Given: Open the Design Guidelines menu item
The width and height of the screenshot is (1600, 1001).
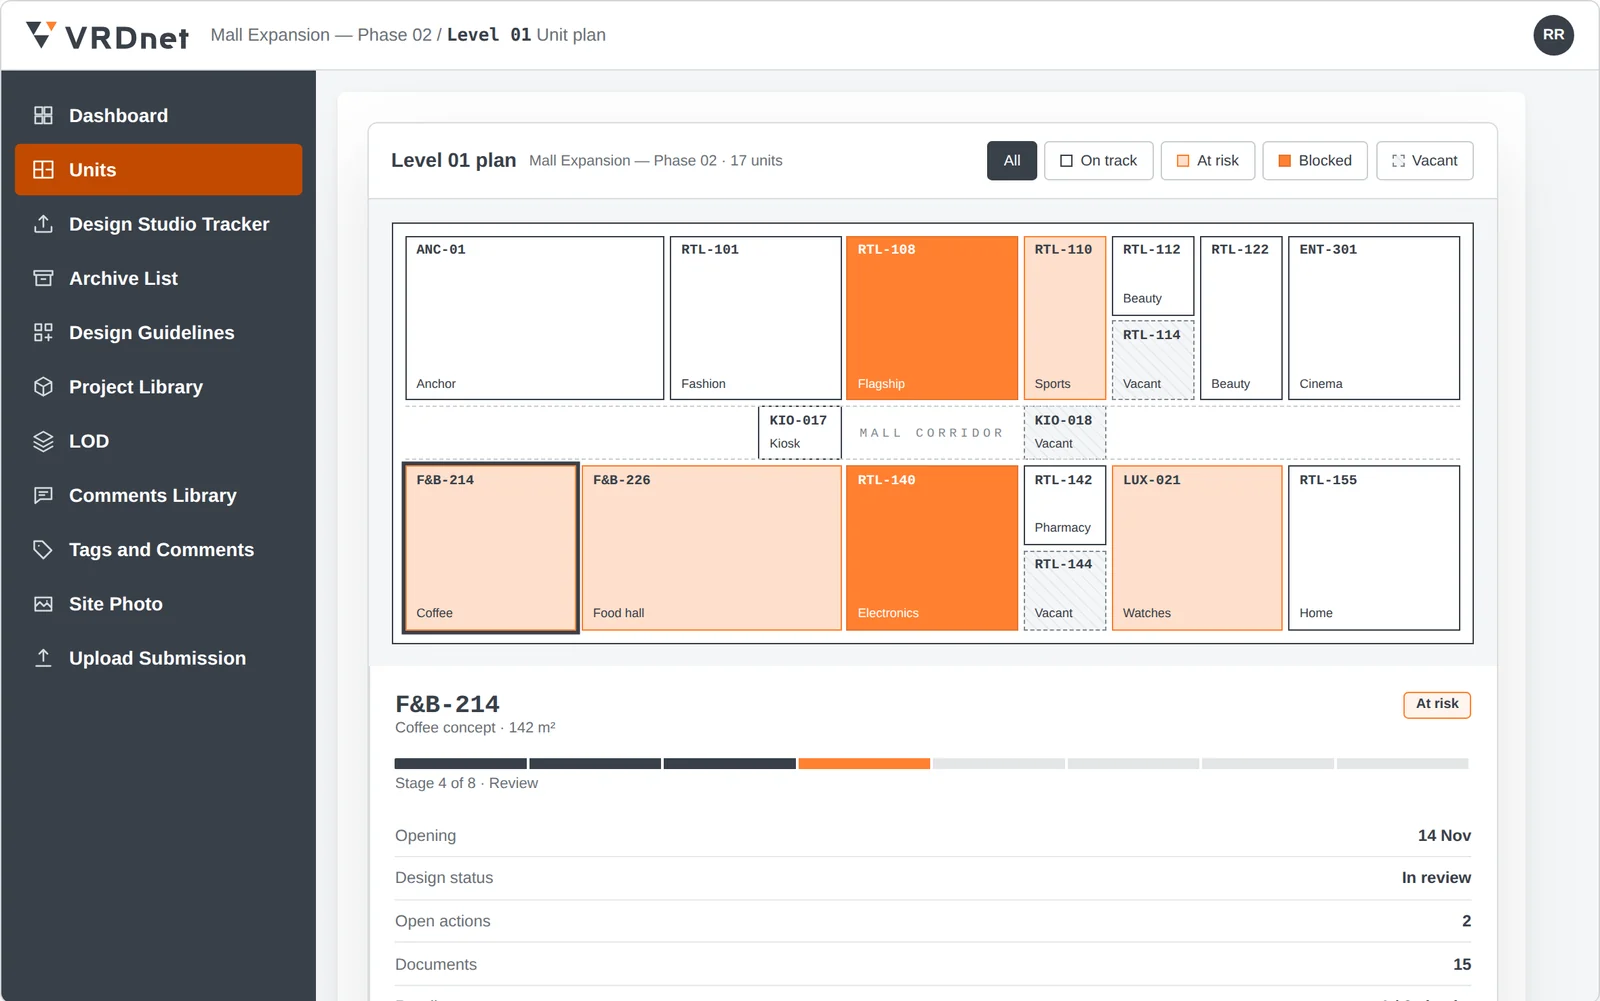Looking at the screenshot, I should 158,333.
